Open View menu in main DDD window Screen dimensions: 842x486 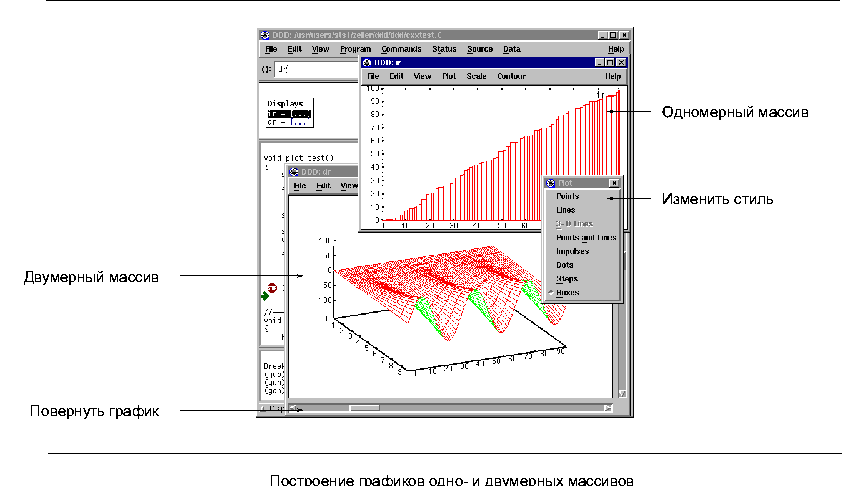(x=320, y=49)
